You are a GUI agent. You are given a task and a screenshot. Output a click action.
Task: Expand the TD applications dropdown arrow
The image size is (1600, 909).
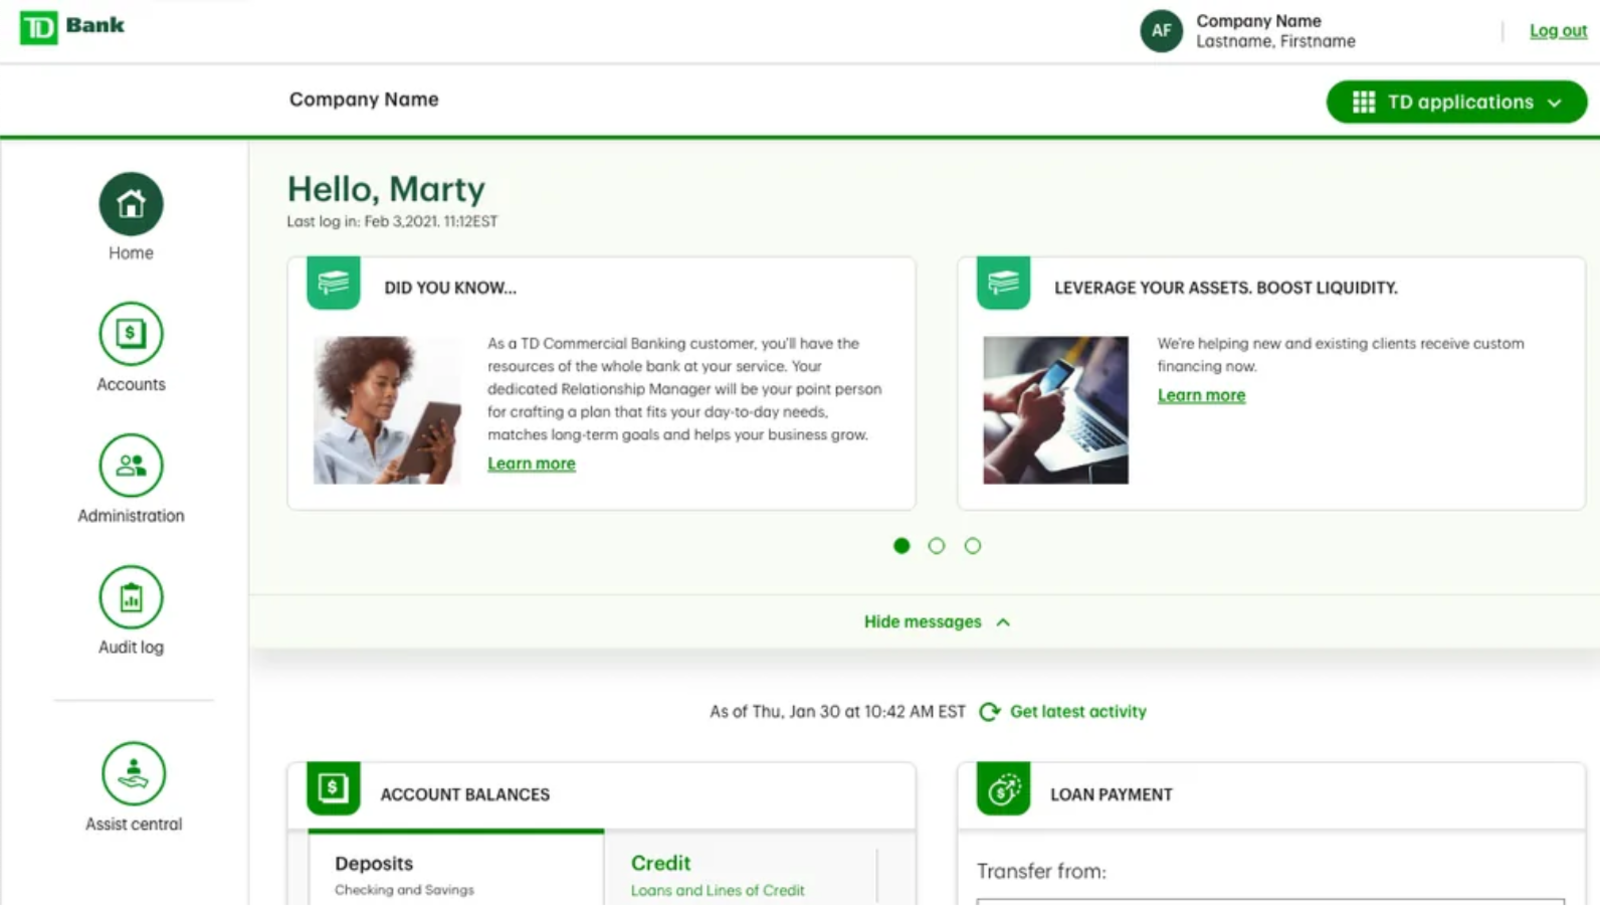click(x=1554, y=103)
